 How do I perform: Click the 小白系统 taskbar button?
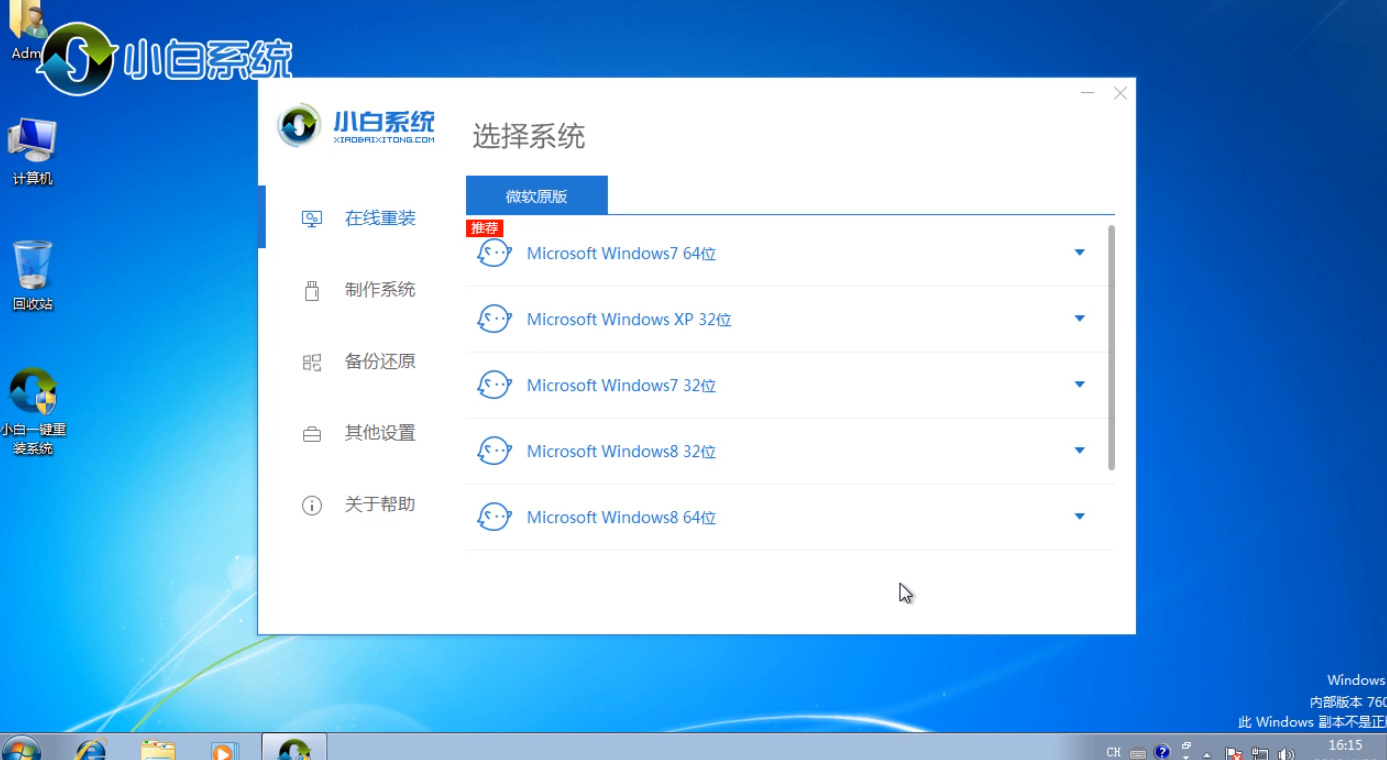click(294, 748)
